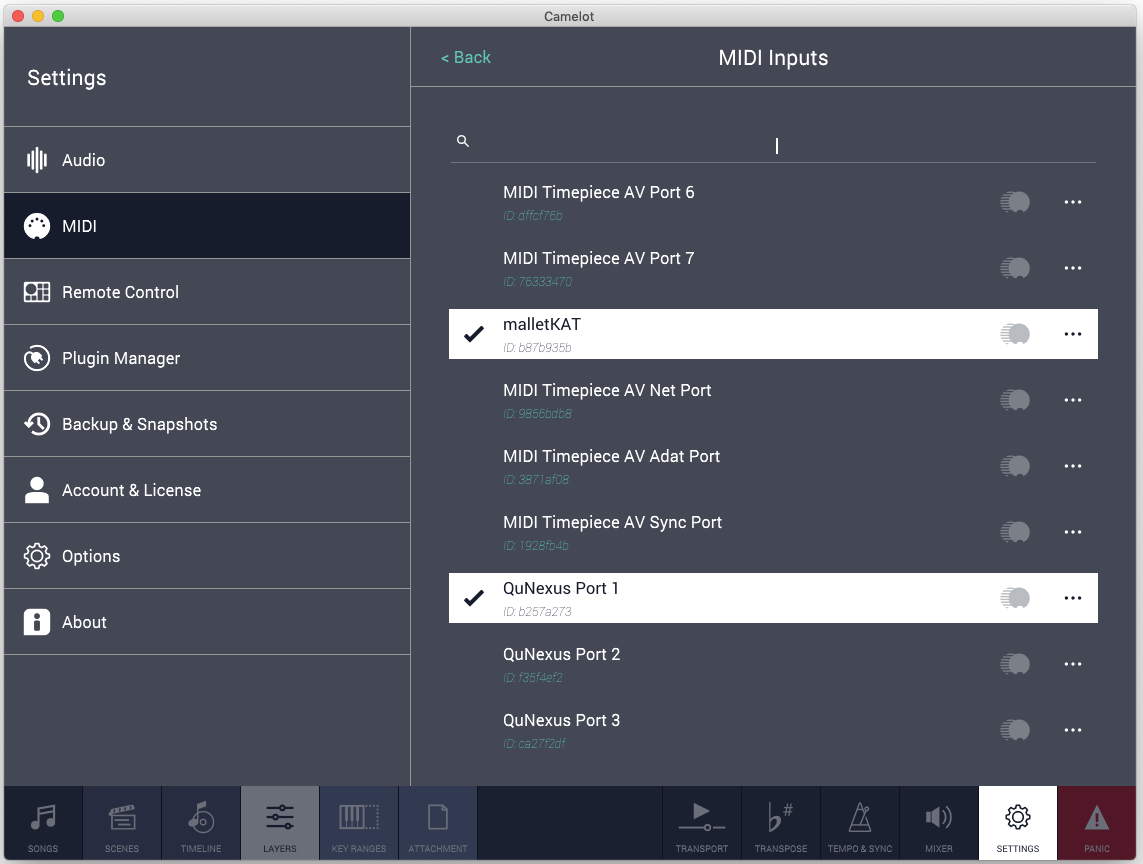
Task: Trigger the Panic button
Action: click(1096, 822)
